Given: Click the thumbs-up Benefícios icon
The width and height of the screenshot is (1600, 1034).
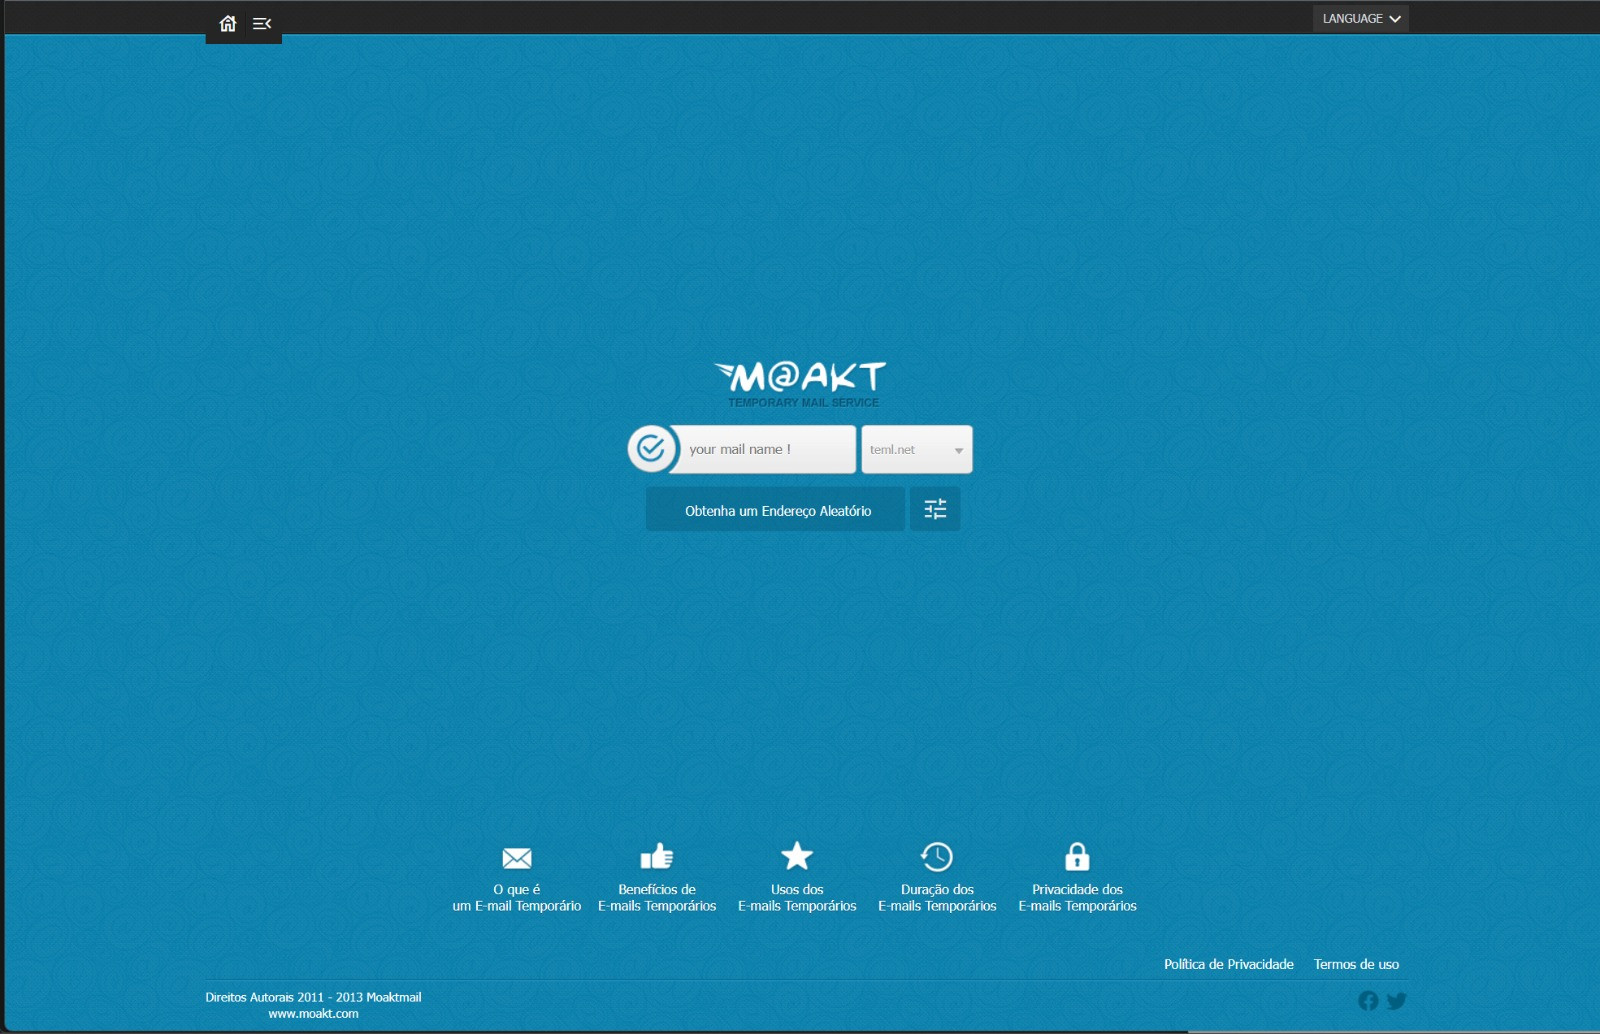Looking at the screenshot, I should coord(657,856).
